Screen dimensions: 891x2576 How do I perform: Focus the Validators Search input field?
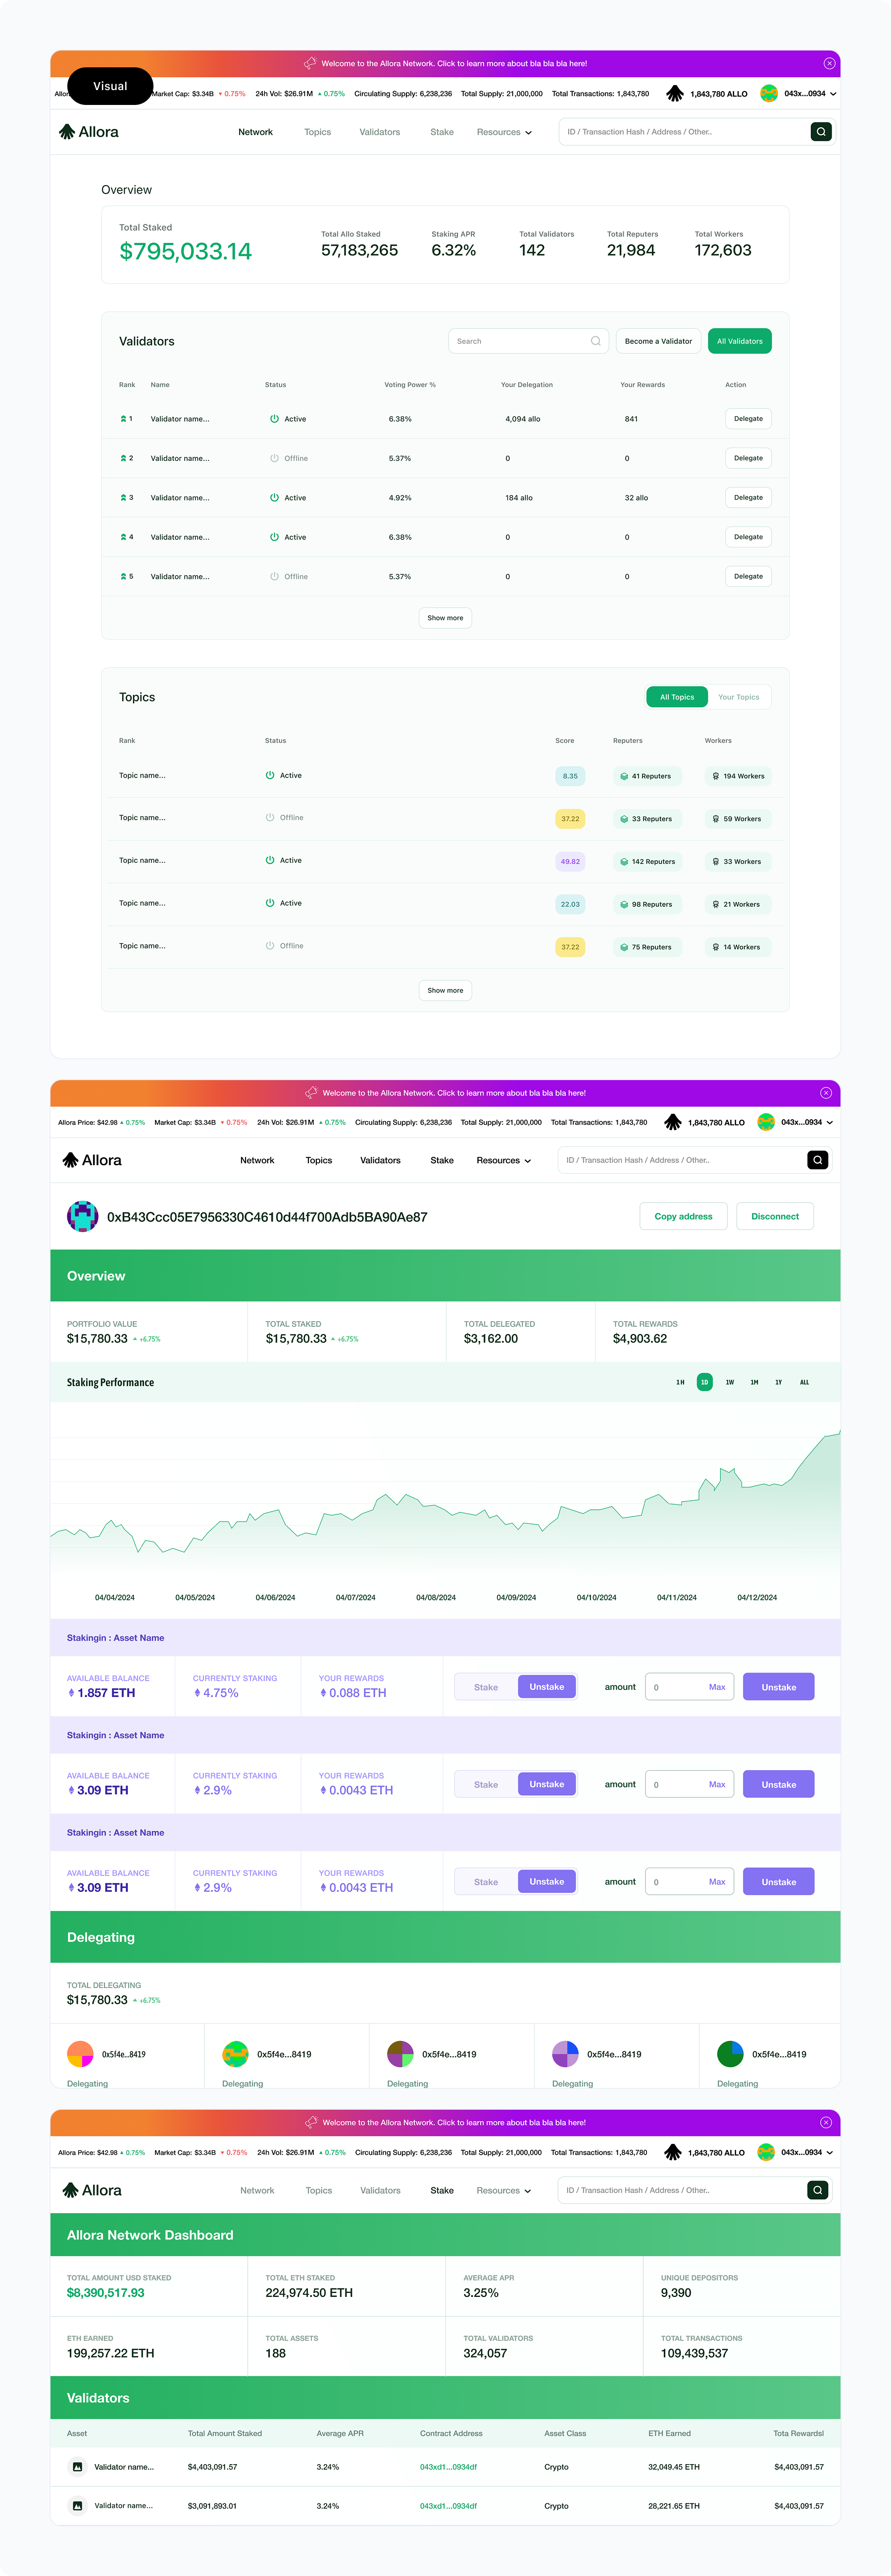pos(528,341)
